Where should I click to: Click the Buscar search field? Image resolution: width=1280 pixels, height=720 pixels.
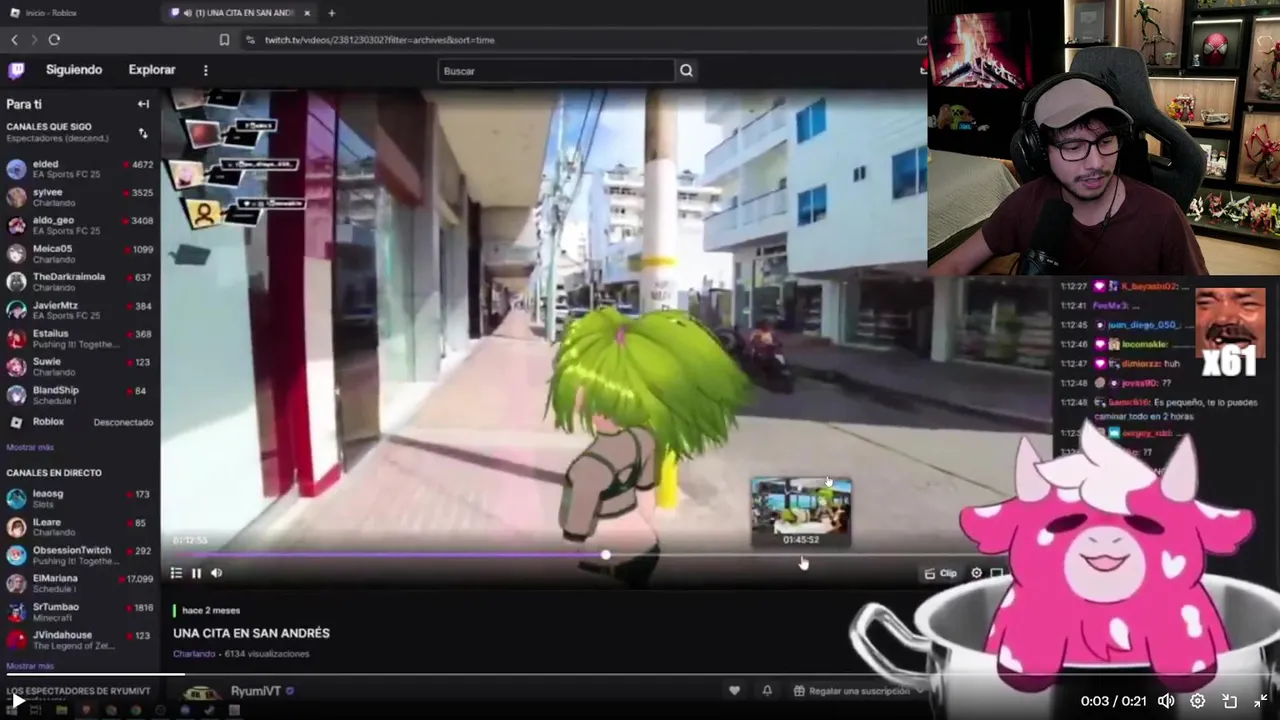556,71
